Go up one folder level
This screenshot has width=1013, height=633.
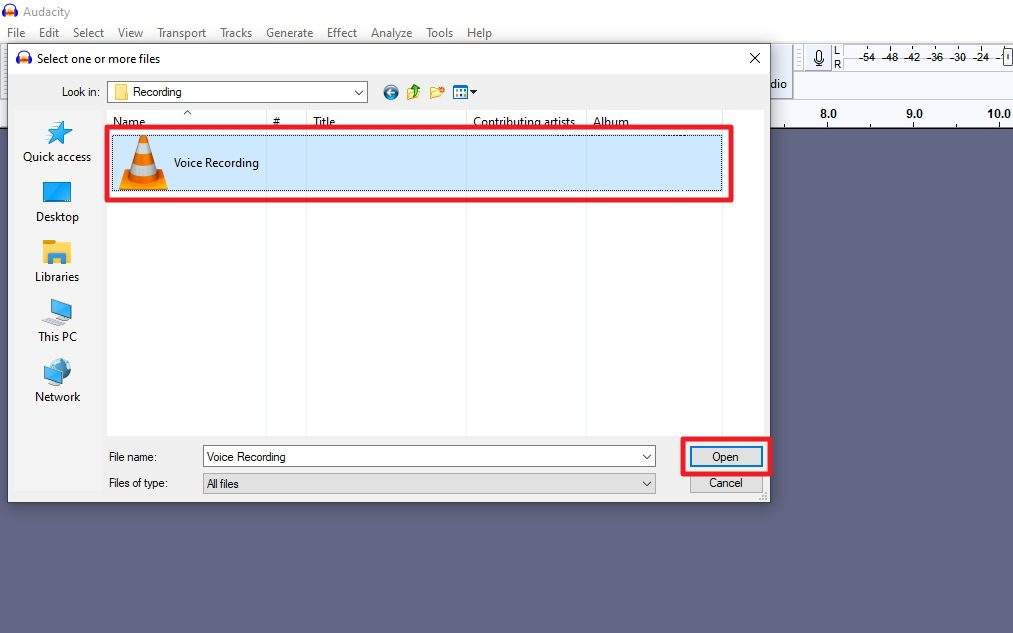[x=413, y=92]
